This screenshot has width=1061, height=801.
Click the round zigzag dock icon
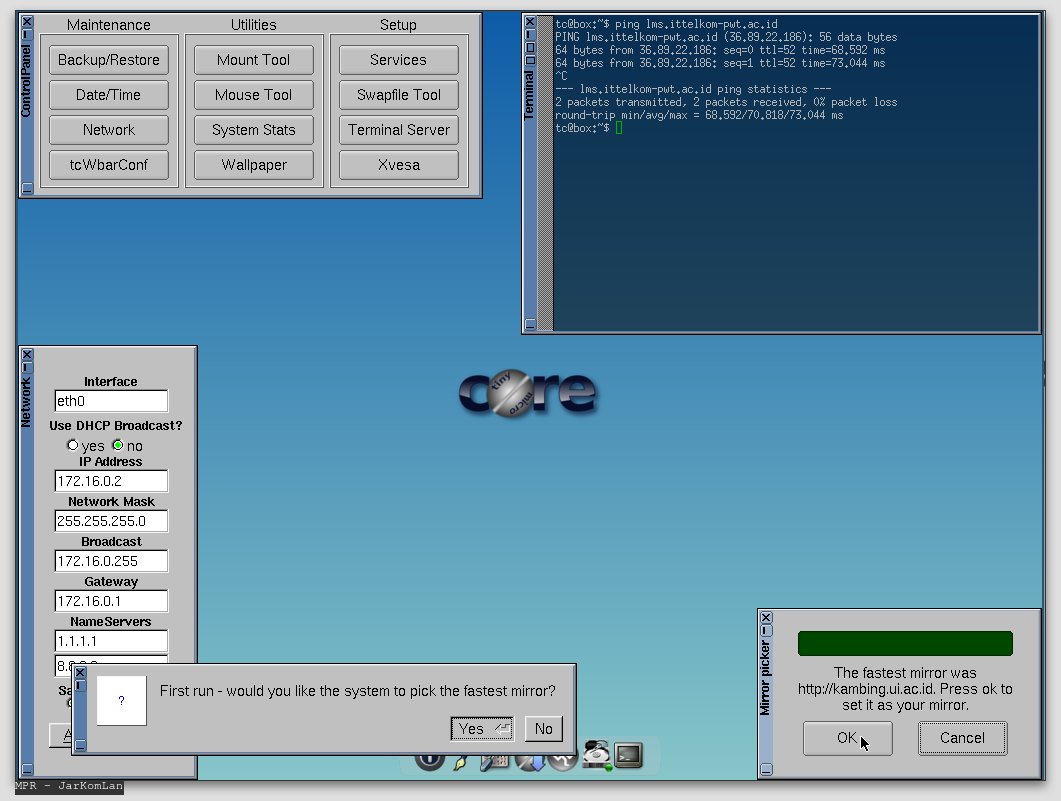click(563, 761)
